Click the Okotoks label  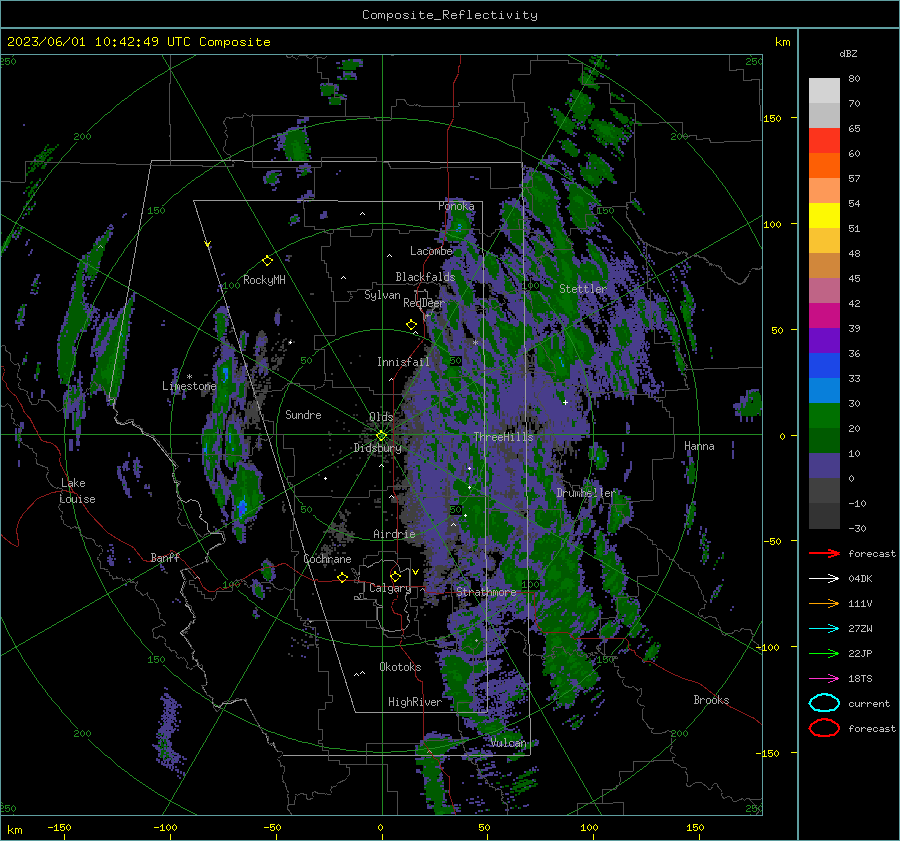(x=400, y=667)
